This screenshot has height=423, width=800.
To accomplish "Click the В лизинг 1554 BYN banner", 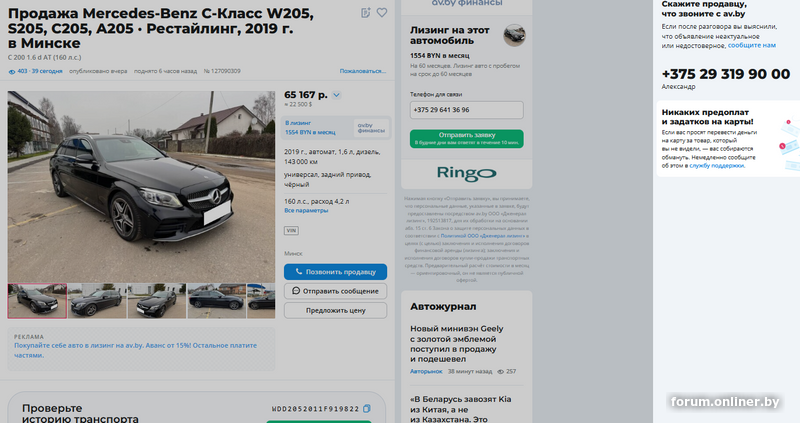I will [336, 128].
